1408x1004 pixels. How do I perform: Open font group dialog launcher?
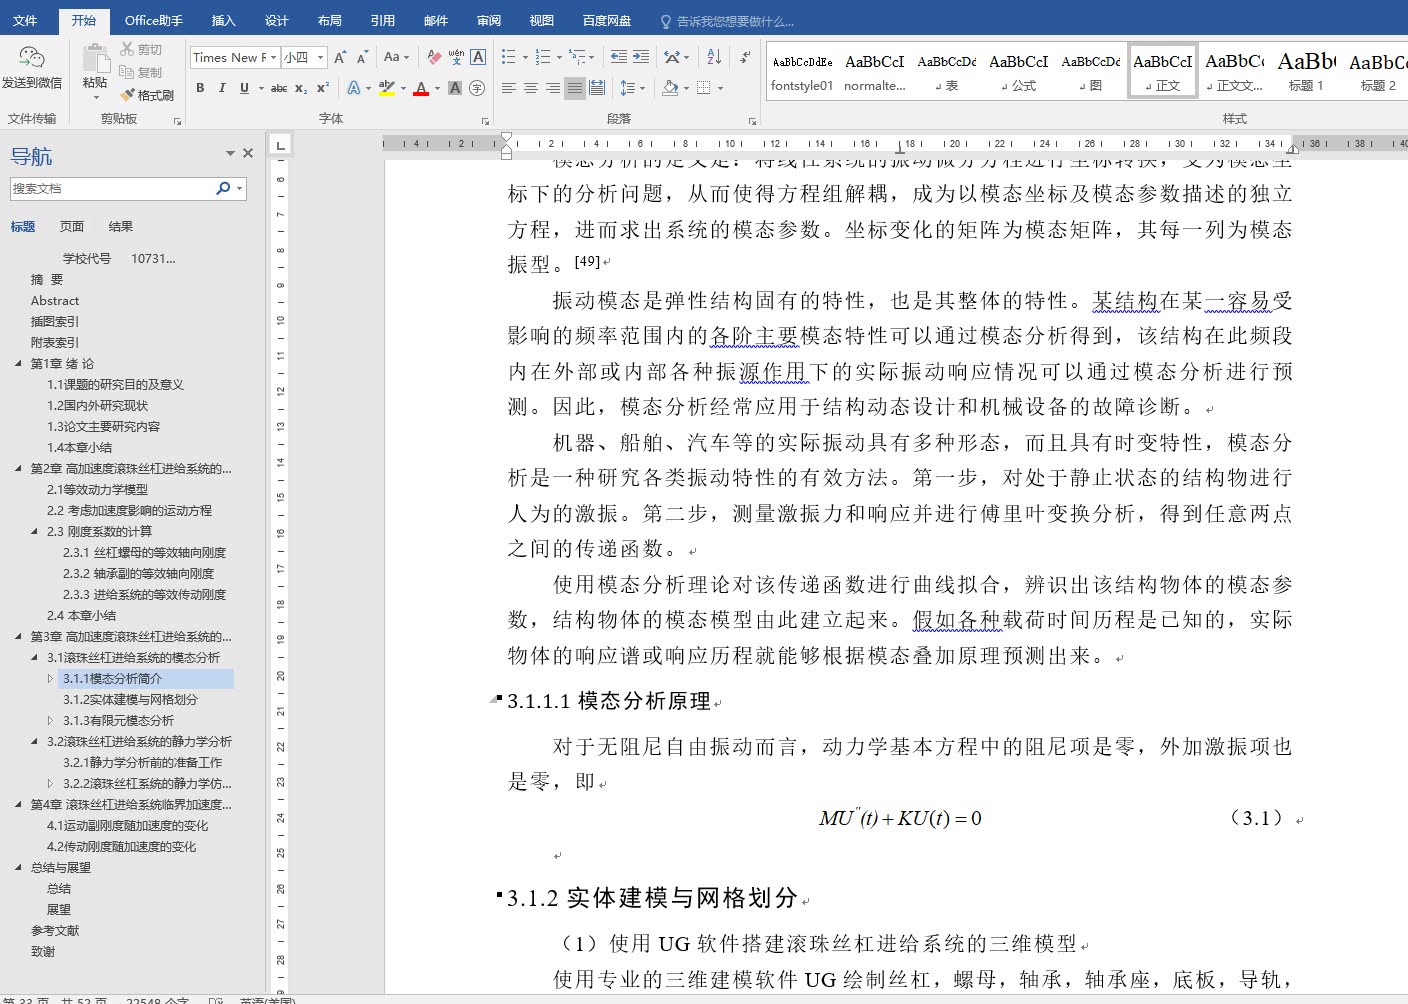click(x=485, y=120)
